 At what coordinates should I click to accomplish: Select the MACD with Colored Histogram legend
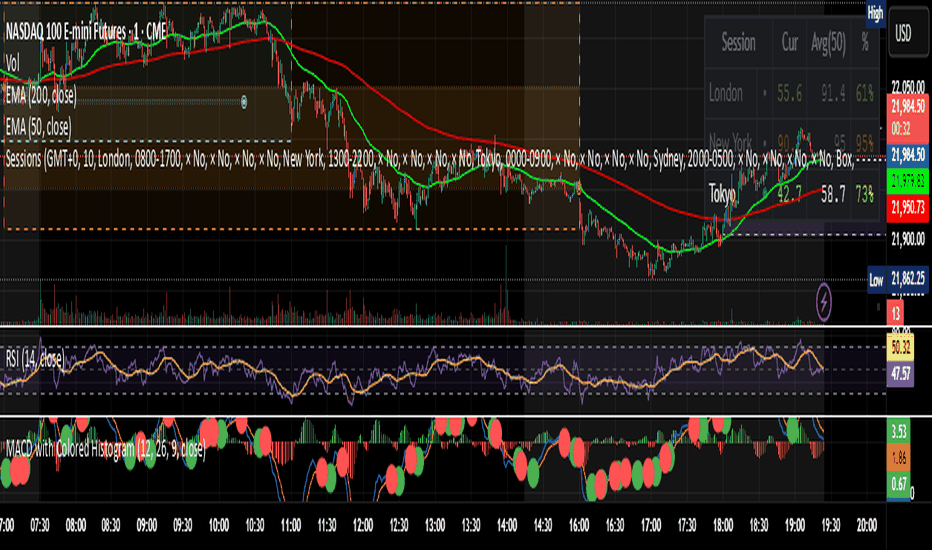[x=105, y=449]
